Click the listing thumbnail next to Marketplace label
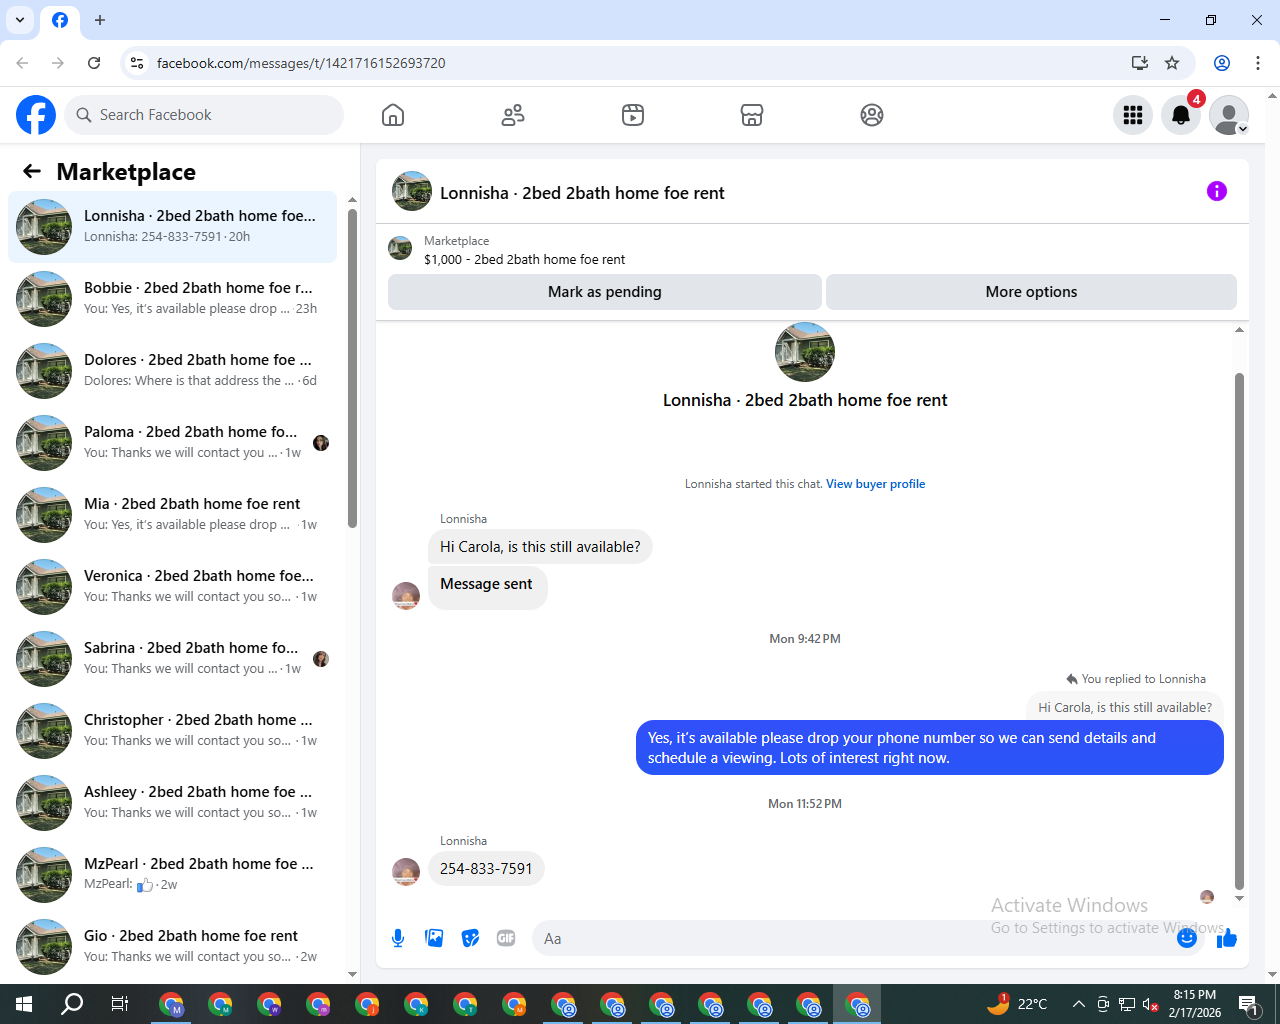 tap(400, 248)
